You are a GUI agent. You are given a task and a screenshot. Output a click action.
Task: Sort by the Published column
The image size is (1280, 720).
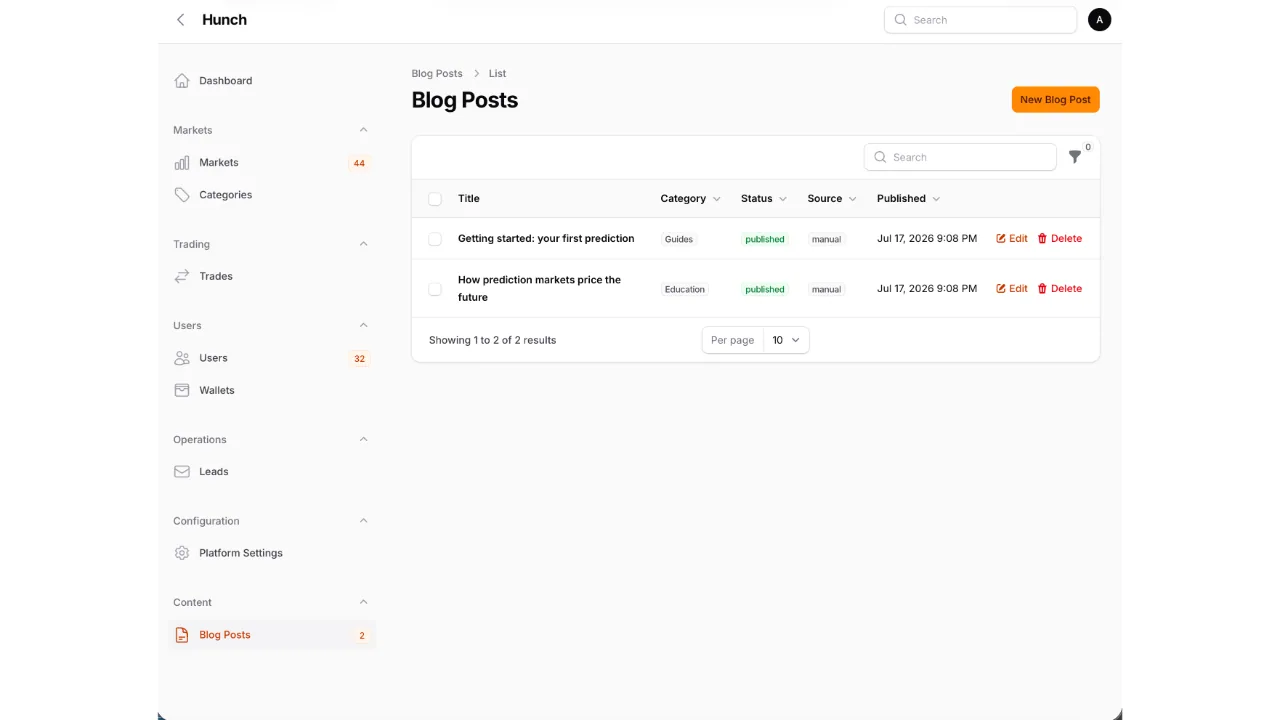pos(908,199)
